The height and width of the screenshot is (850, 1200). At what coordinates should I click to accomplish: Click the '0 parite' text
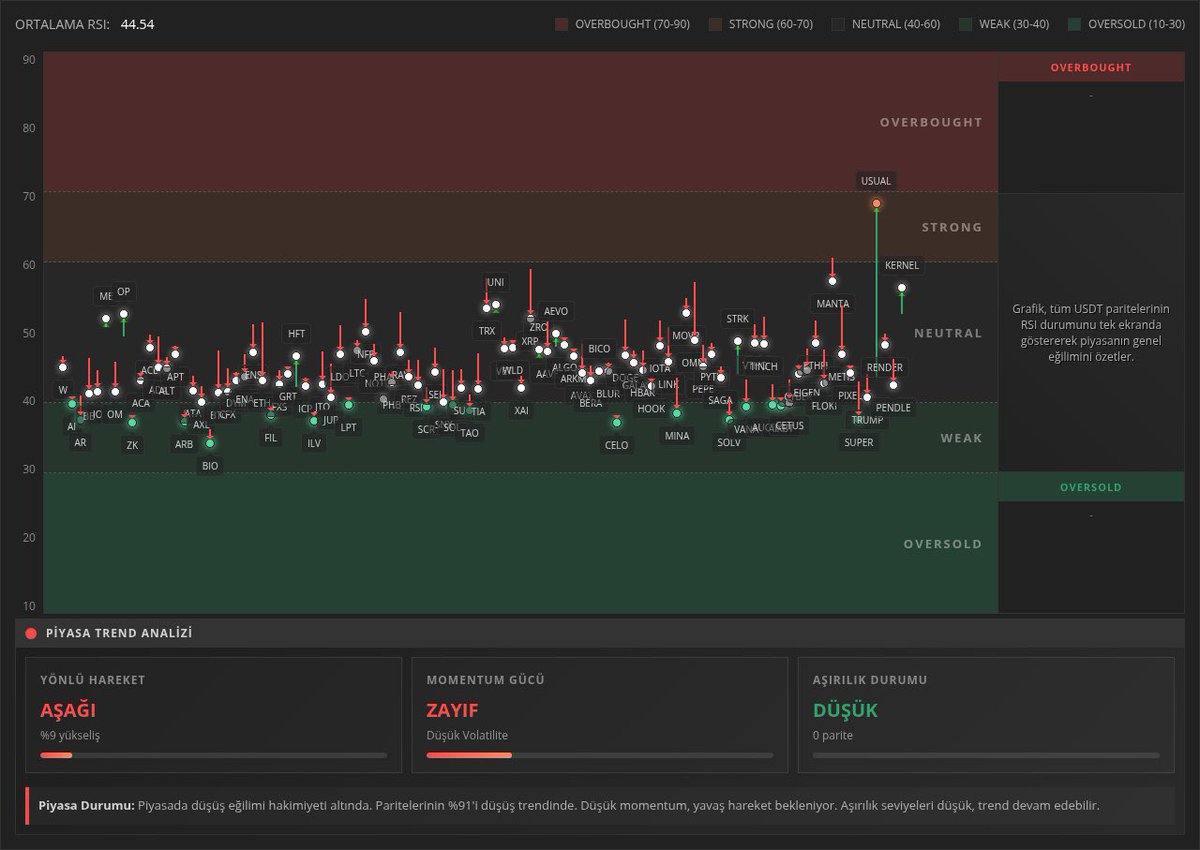pyautogui.click(x=833, y=735)
